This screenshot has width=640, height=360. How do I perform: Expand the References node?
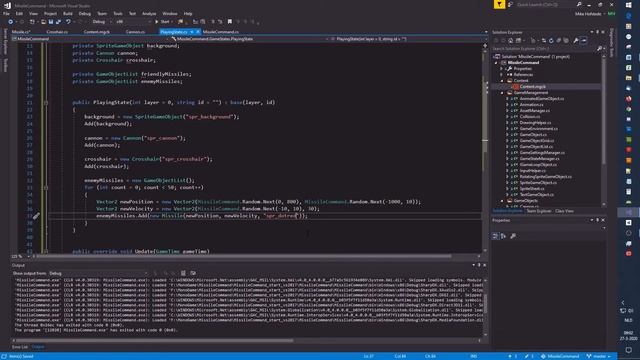[502, 75]
